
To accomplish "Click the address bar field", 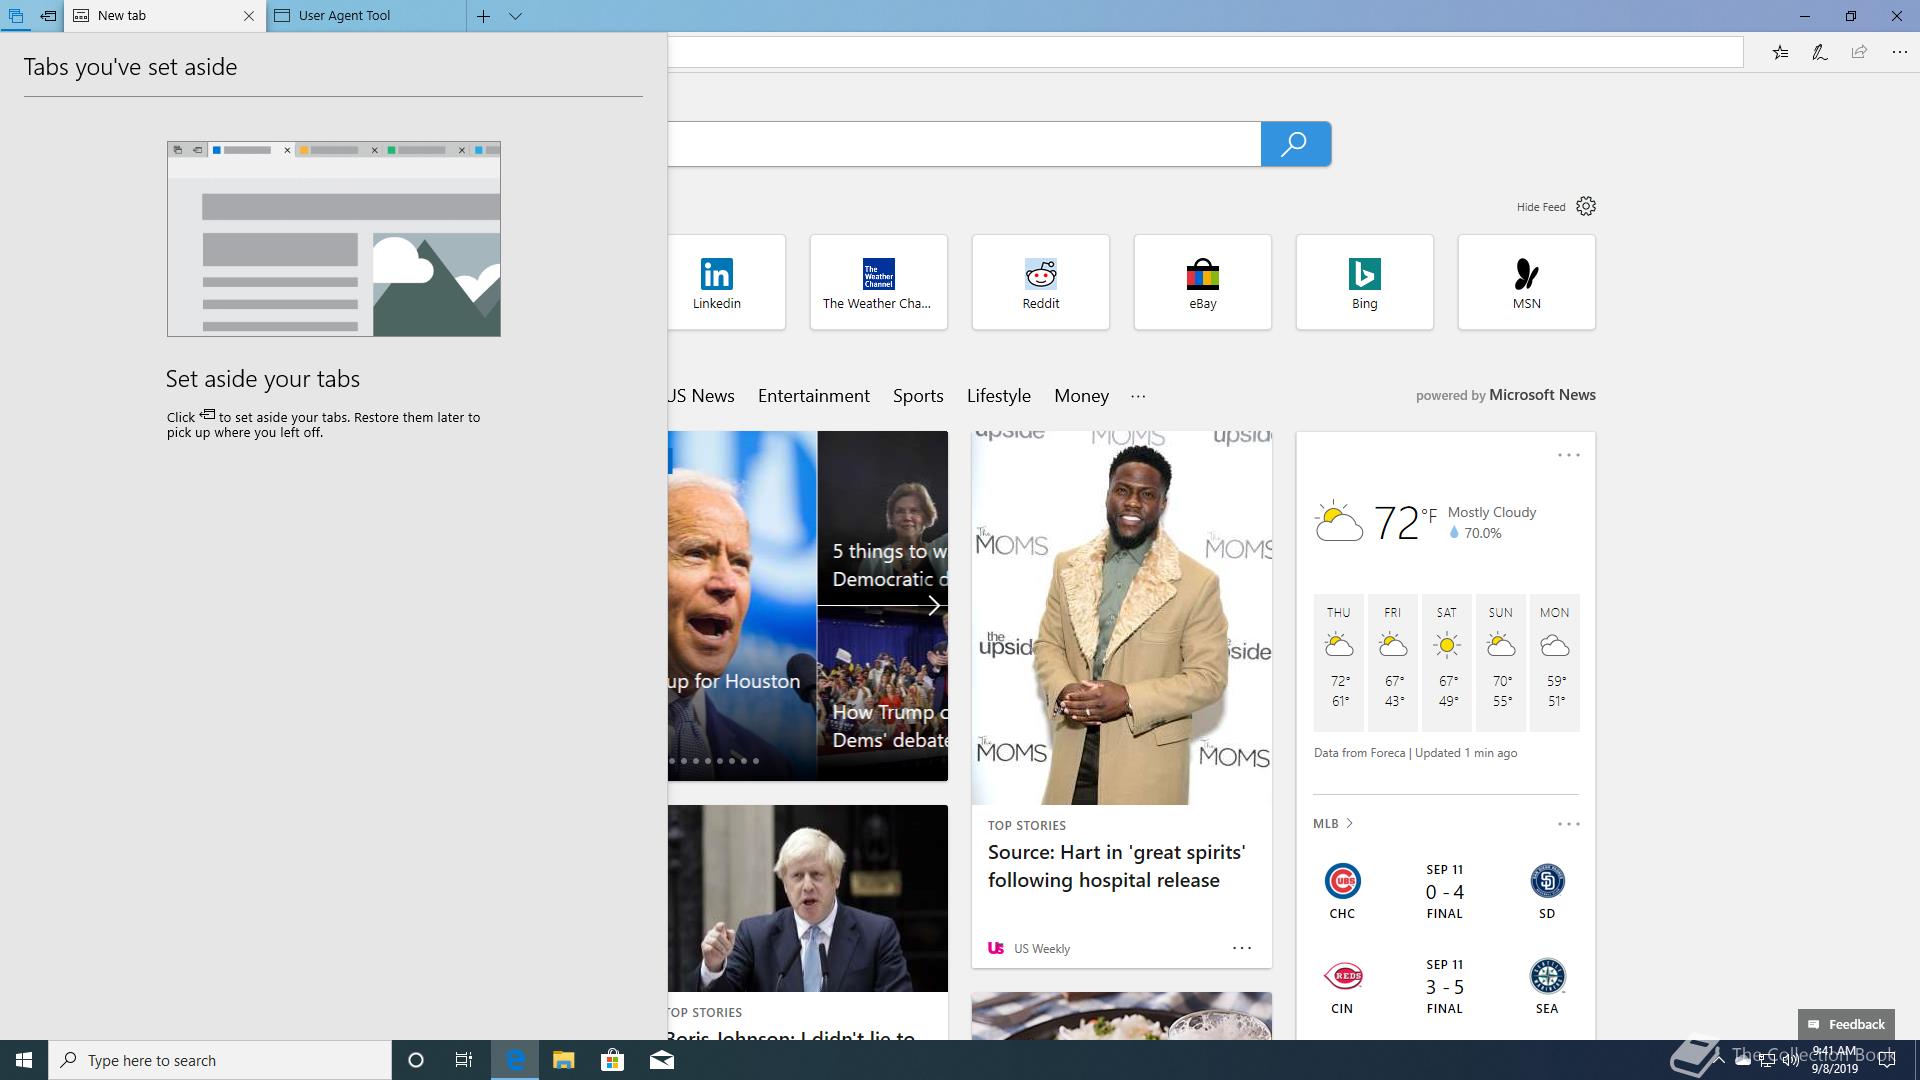I will (x=1205, y=52).
